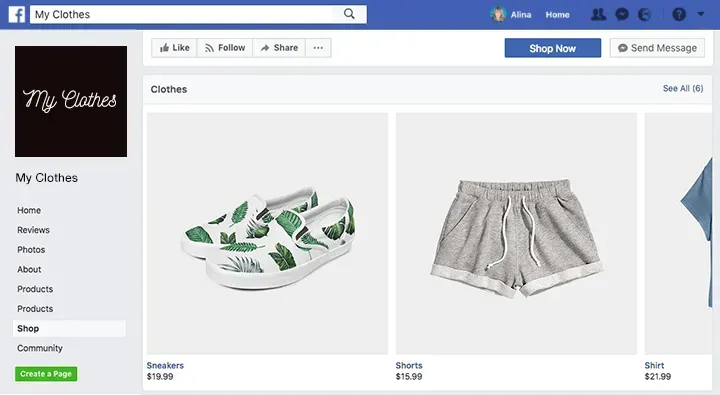Click the search magnifier icon

pyautogui.click(x=349, y=14)
